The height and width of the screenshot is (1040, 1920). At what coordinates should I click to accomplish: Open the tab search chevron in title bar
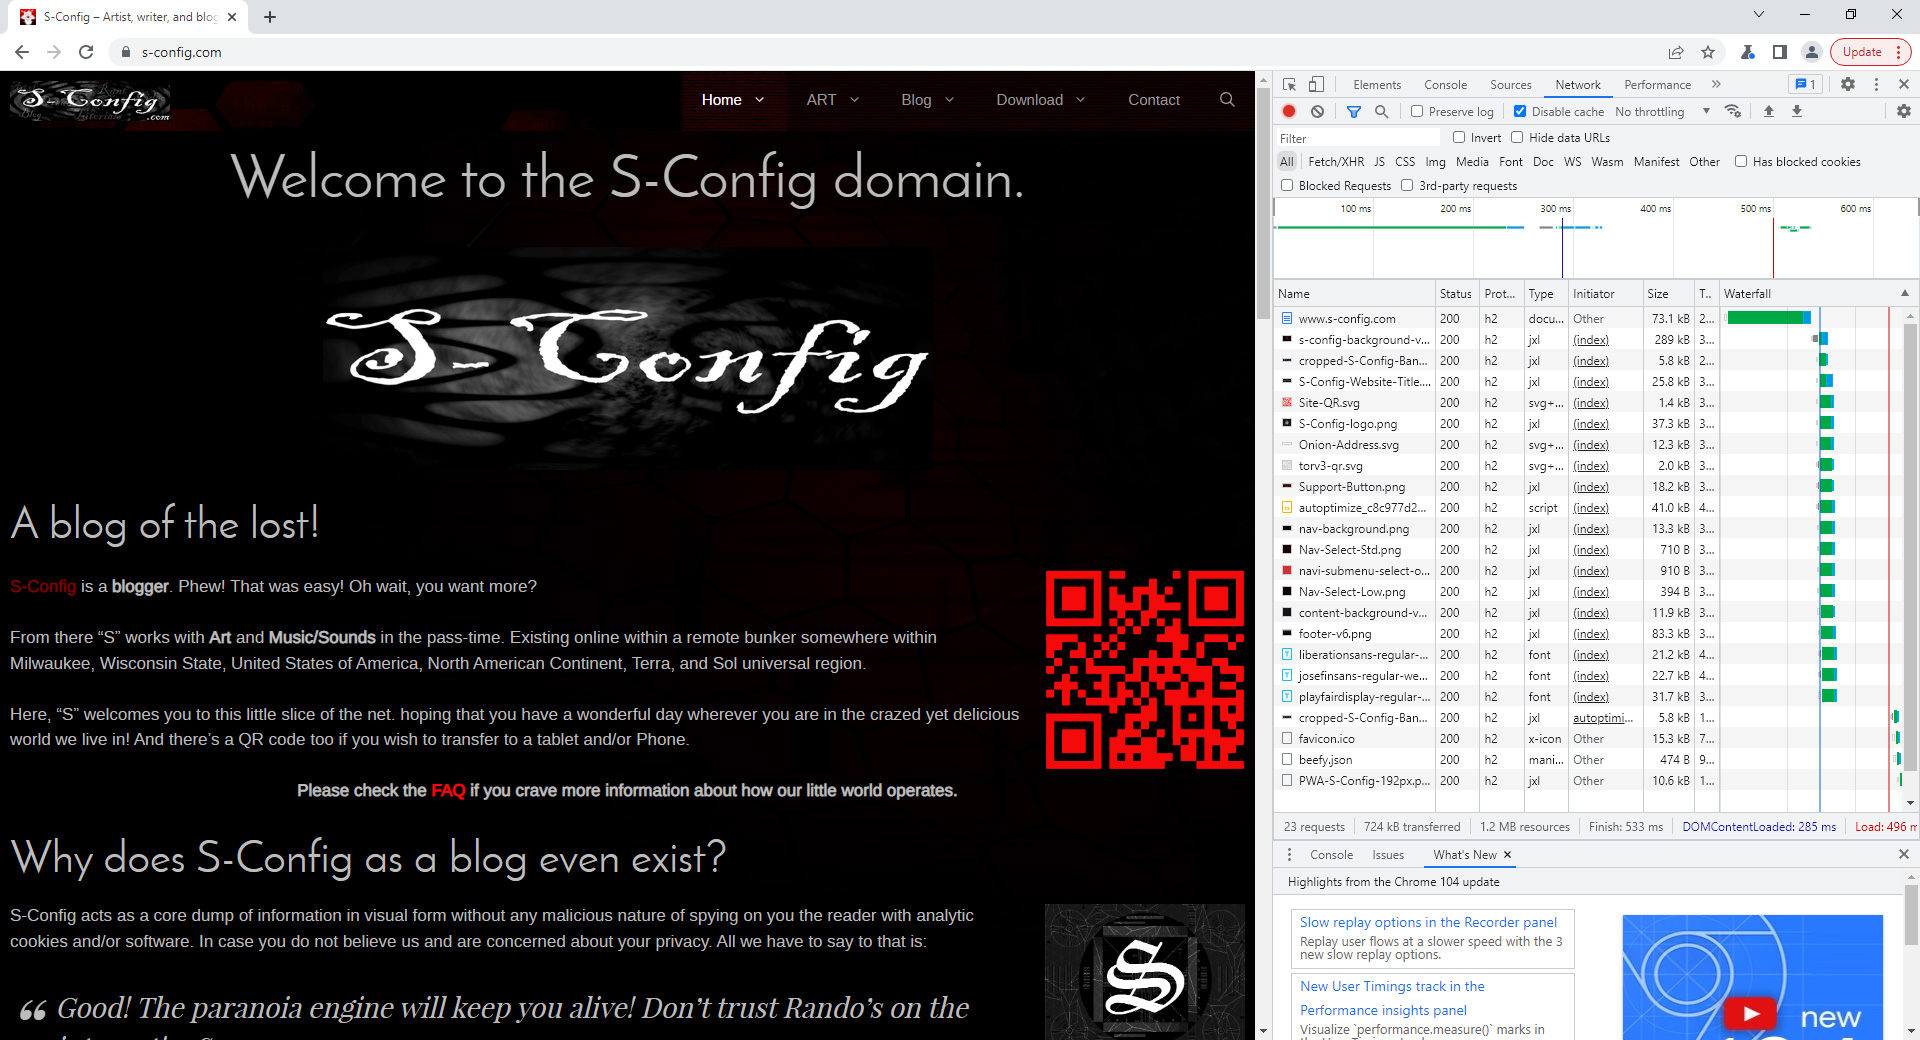[1759, 14]
